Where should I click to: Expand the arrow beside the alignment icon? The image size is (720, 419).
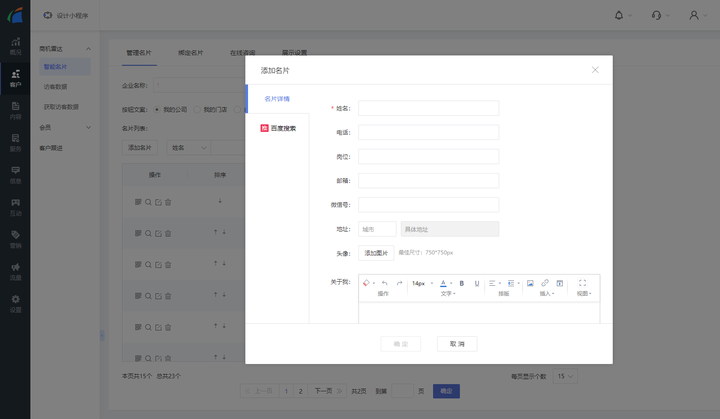coord(500,283)
